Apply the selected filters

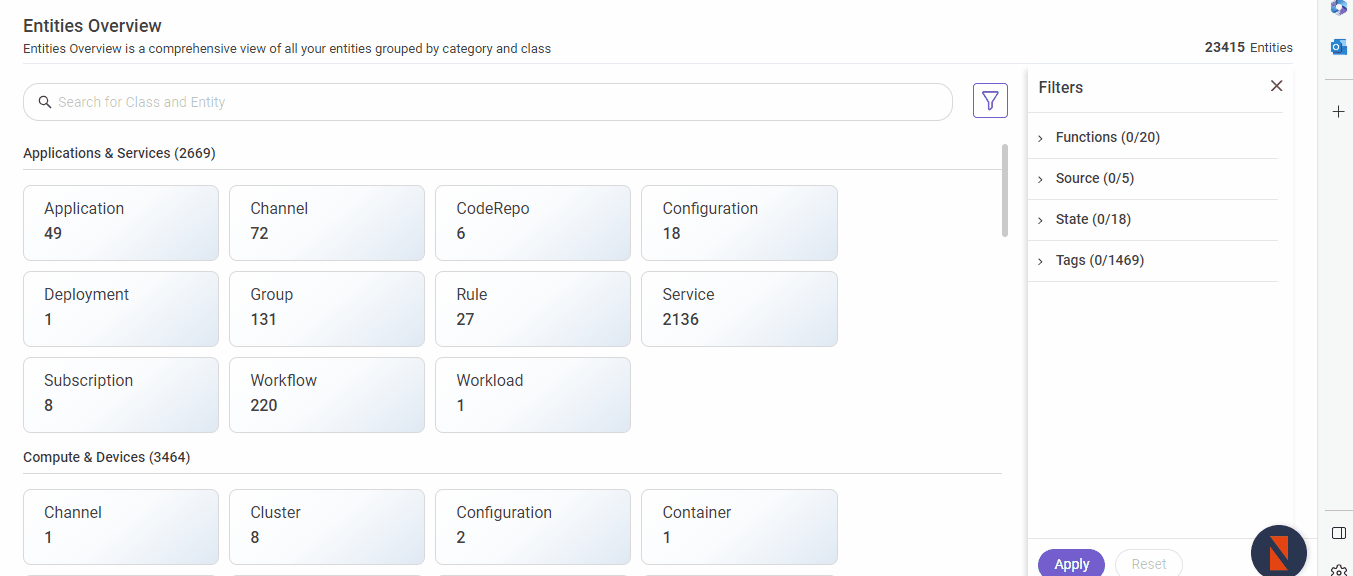(x=1071, y=564)
